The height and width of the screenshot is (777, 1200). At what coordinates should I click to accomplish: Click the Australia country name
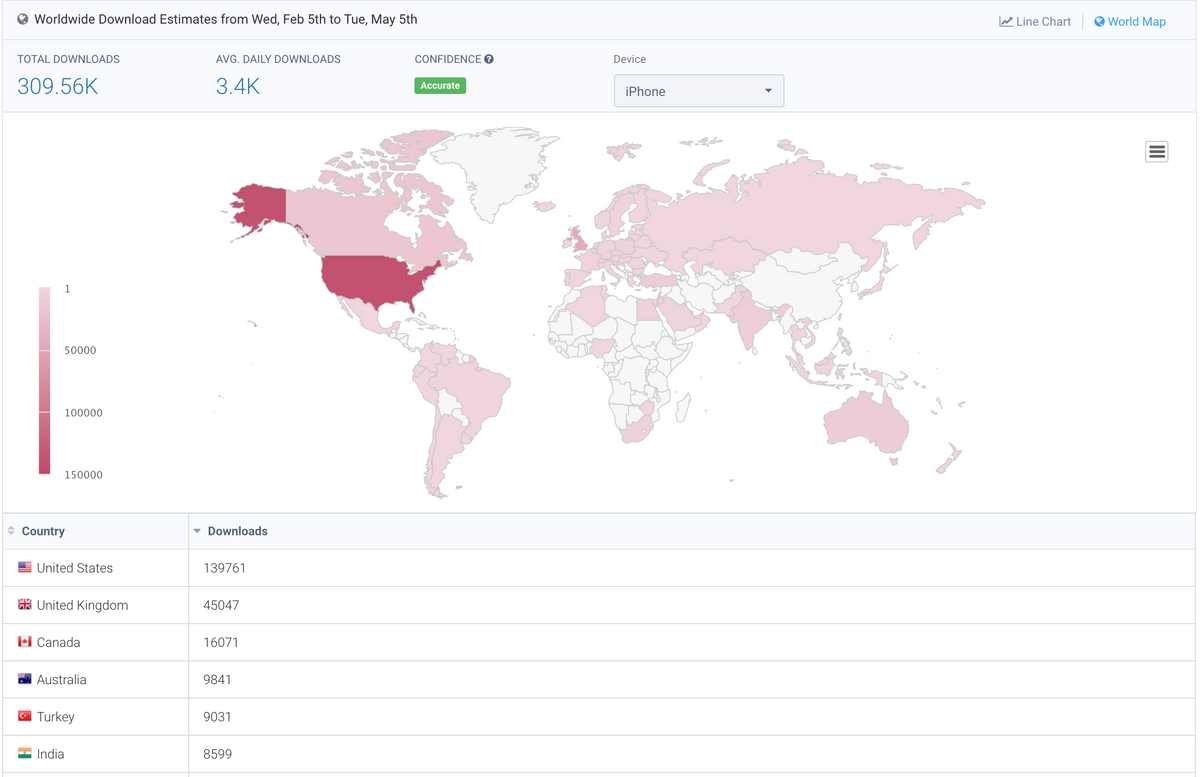62,679
